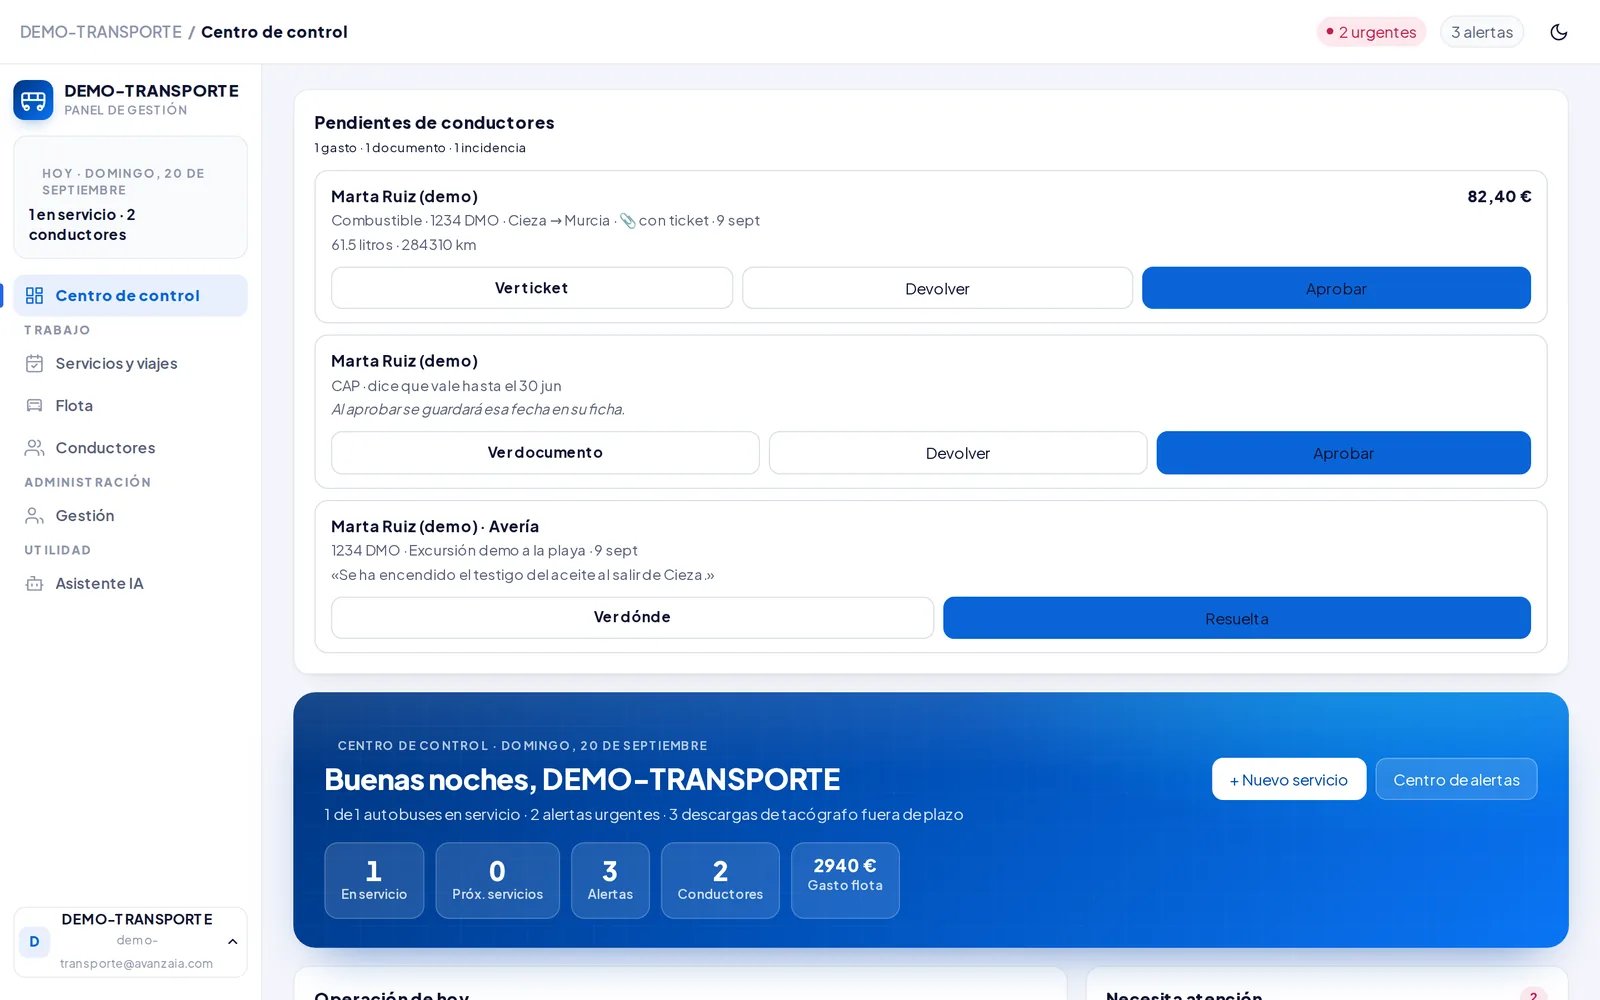Click the Flota bus icon in the sidebar
Image resolution: width=1600 pixels, height=1000 pixels.
point(34,405)
